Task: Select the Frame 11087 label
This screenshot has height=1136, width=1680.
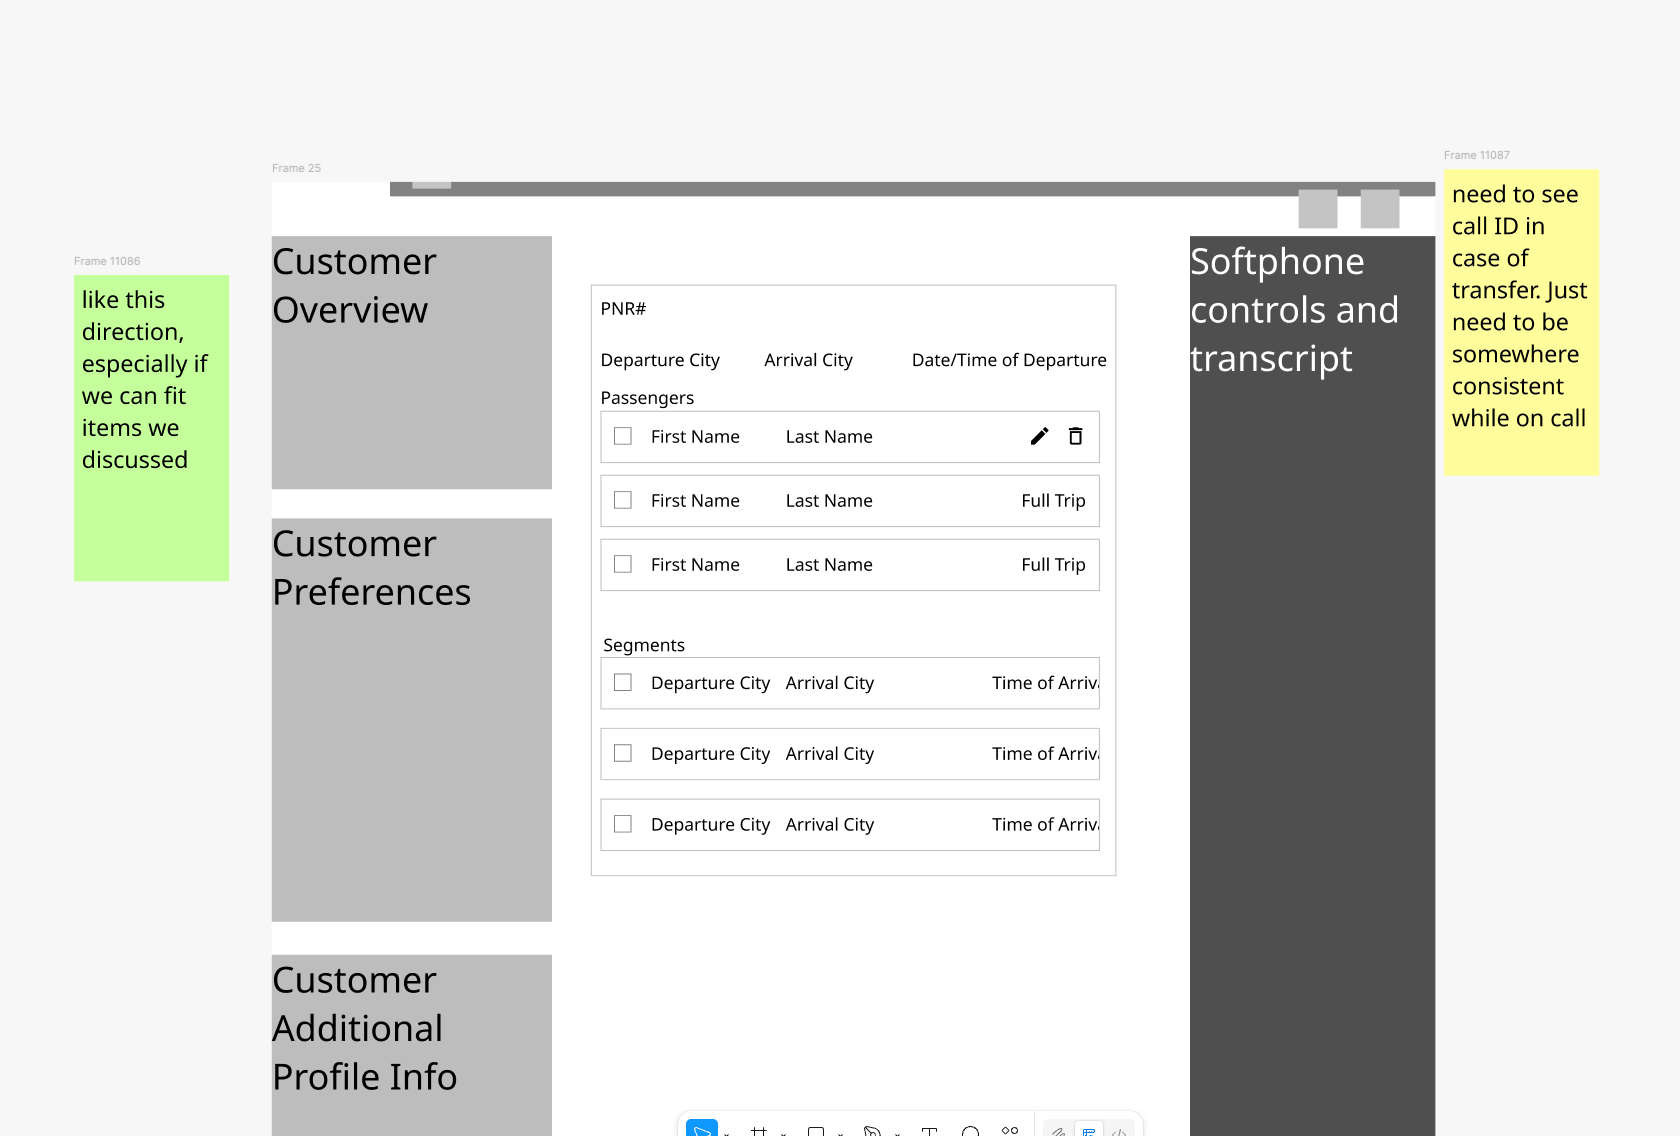Action: pyautogui.click(x=1476, y=155)
